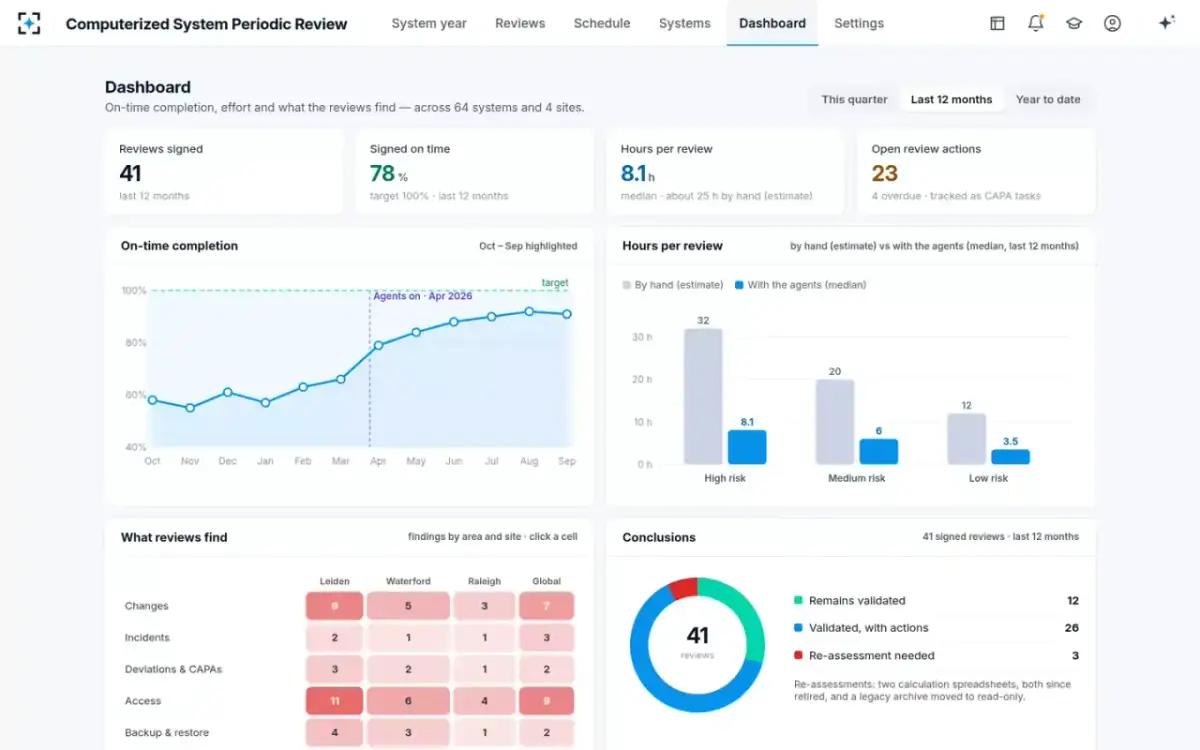1200x750 pixels.
Task: Open the Signed on time card
Action: point(475,171)
